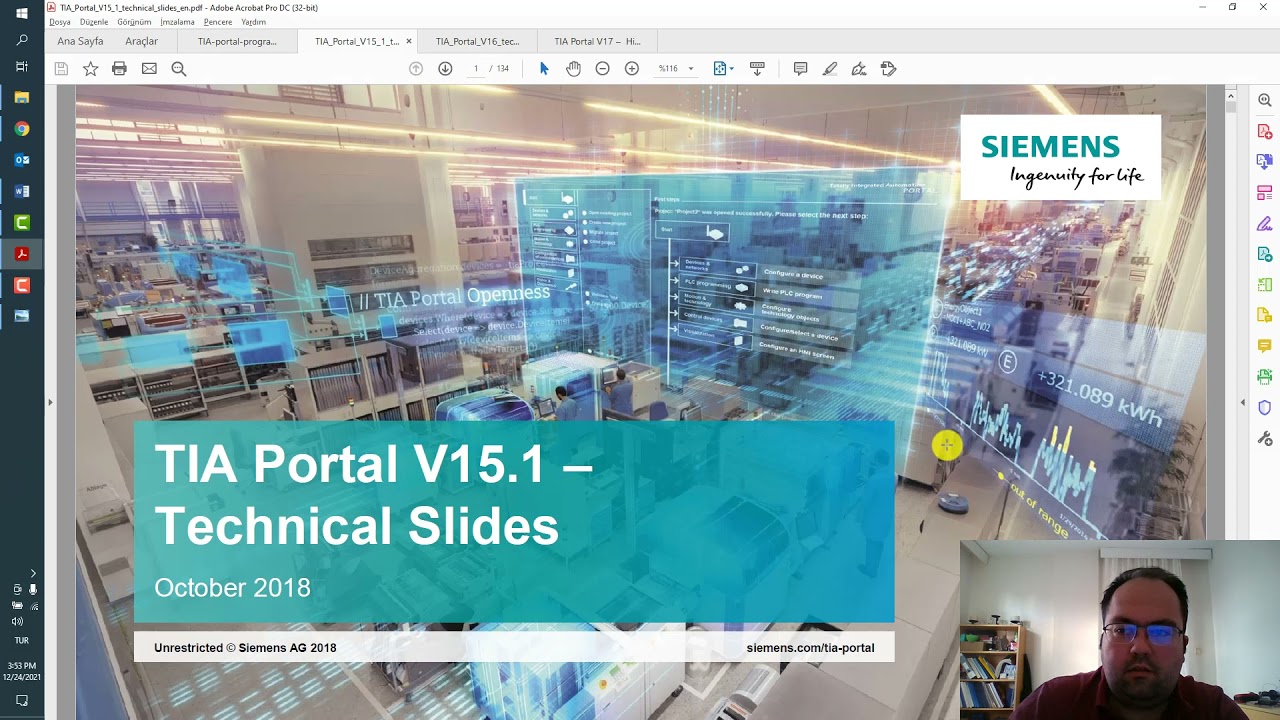
Task: Expand the zoom percentage dropdown
Action: [x=690, y=69]
